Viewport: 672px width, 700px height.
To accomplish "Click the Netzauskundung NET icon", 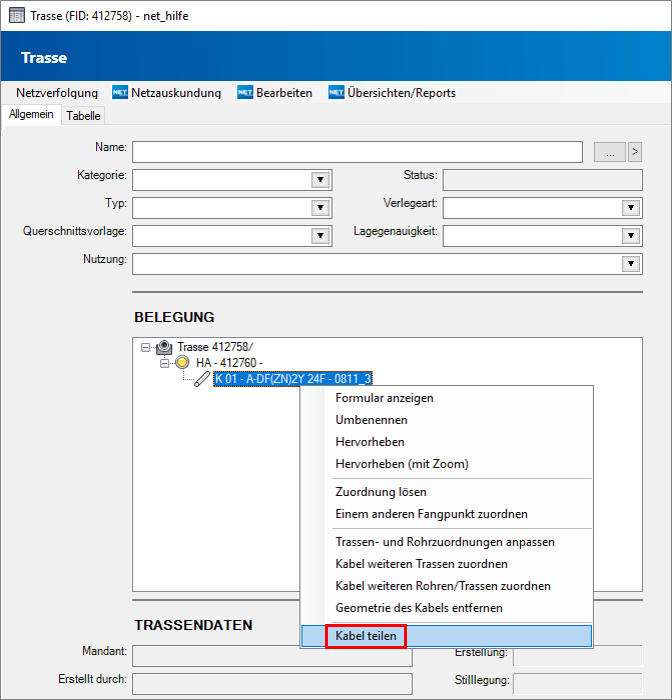I will pyautogui.click(x=120, y=93).
